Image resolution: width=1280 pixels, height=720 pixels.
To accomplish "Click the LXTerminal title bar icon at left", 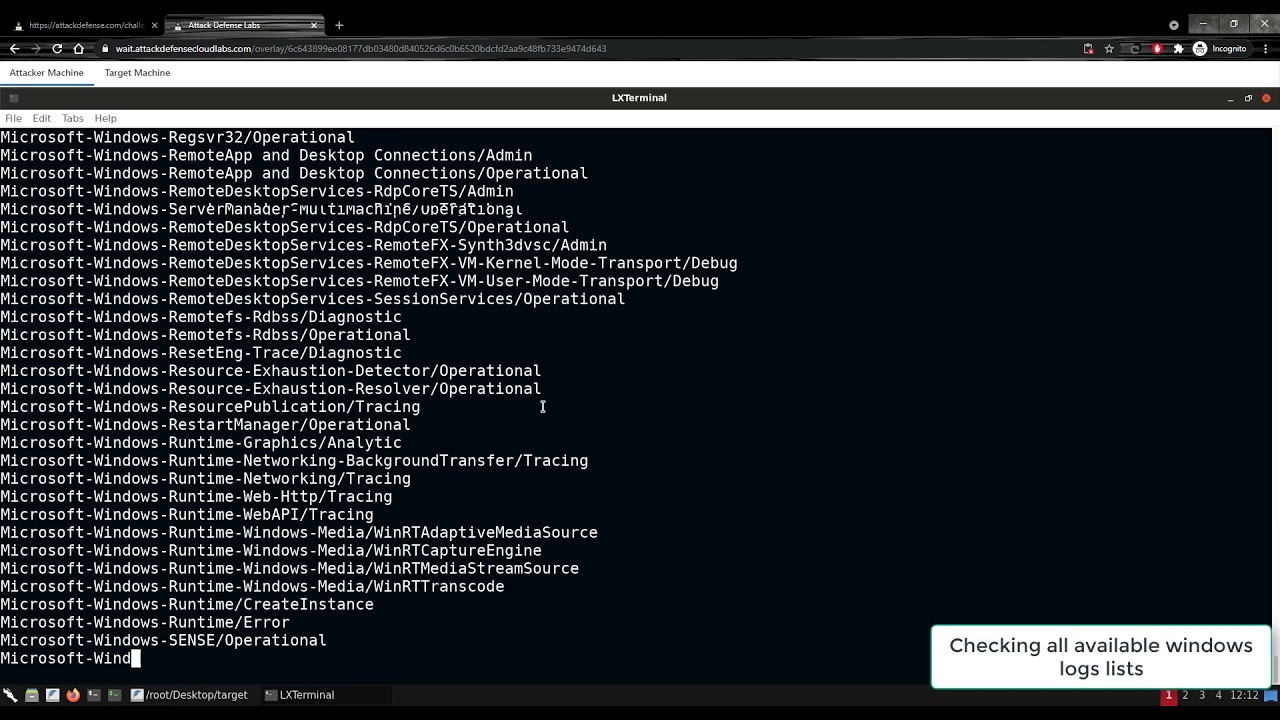I will coord(13,98).
